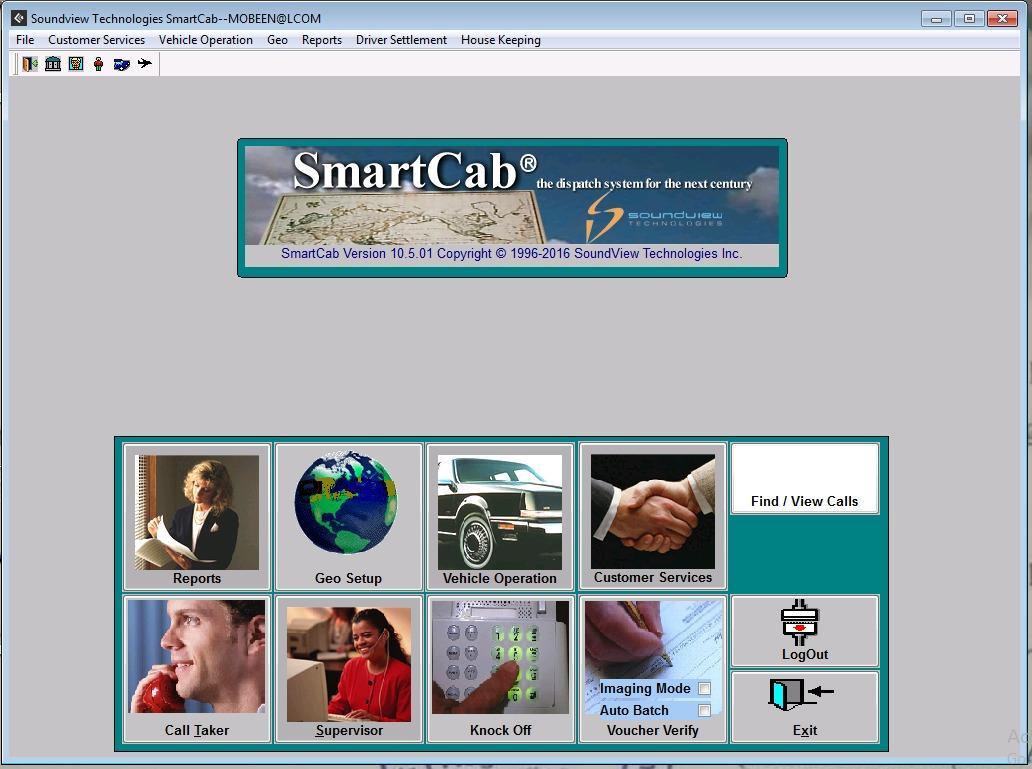The image size is (1032, 769).
Task: Select the airplane toolbar icon
Action: [x=144, y=64]
